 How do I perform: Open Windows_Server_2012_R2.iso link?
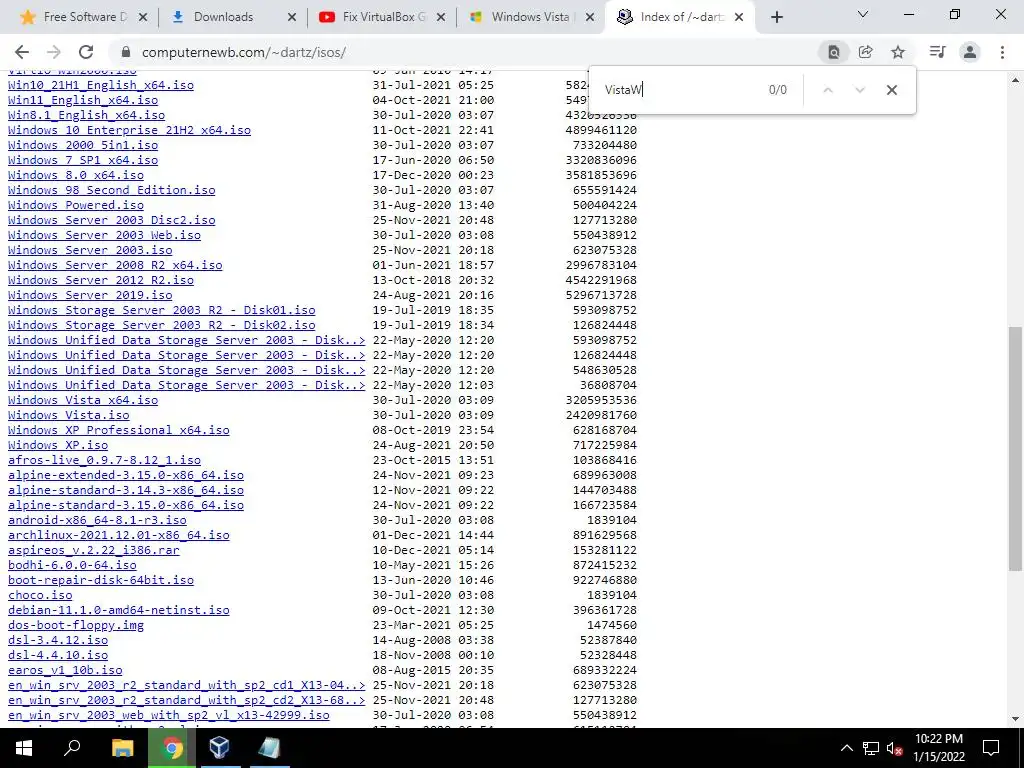click(x=101, y=280)
